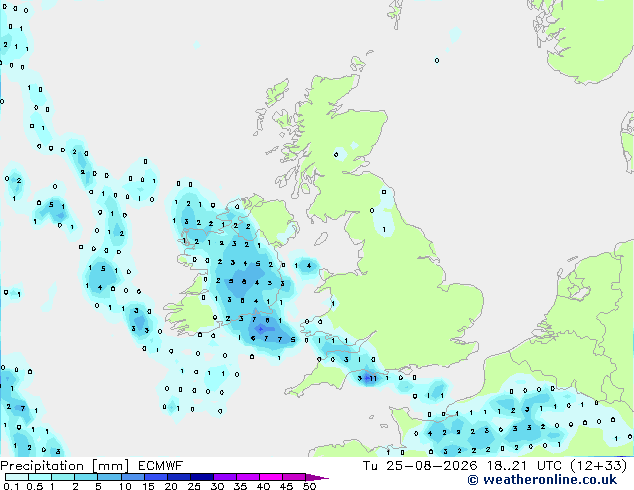Click the legend label '0.1'
Screen dimensions: 634x490
(11, 486)
